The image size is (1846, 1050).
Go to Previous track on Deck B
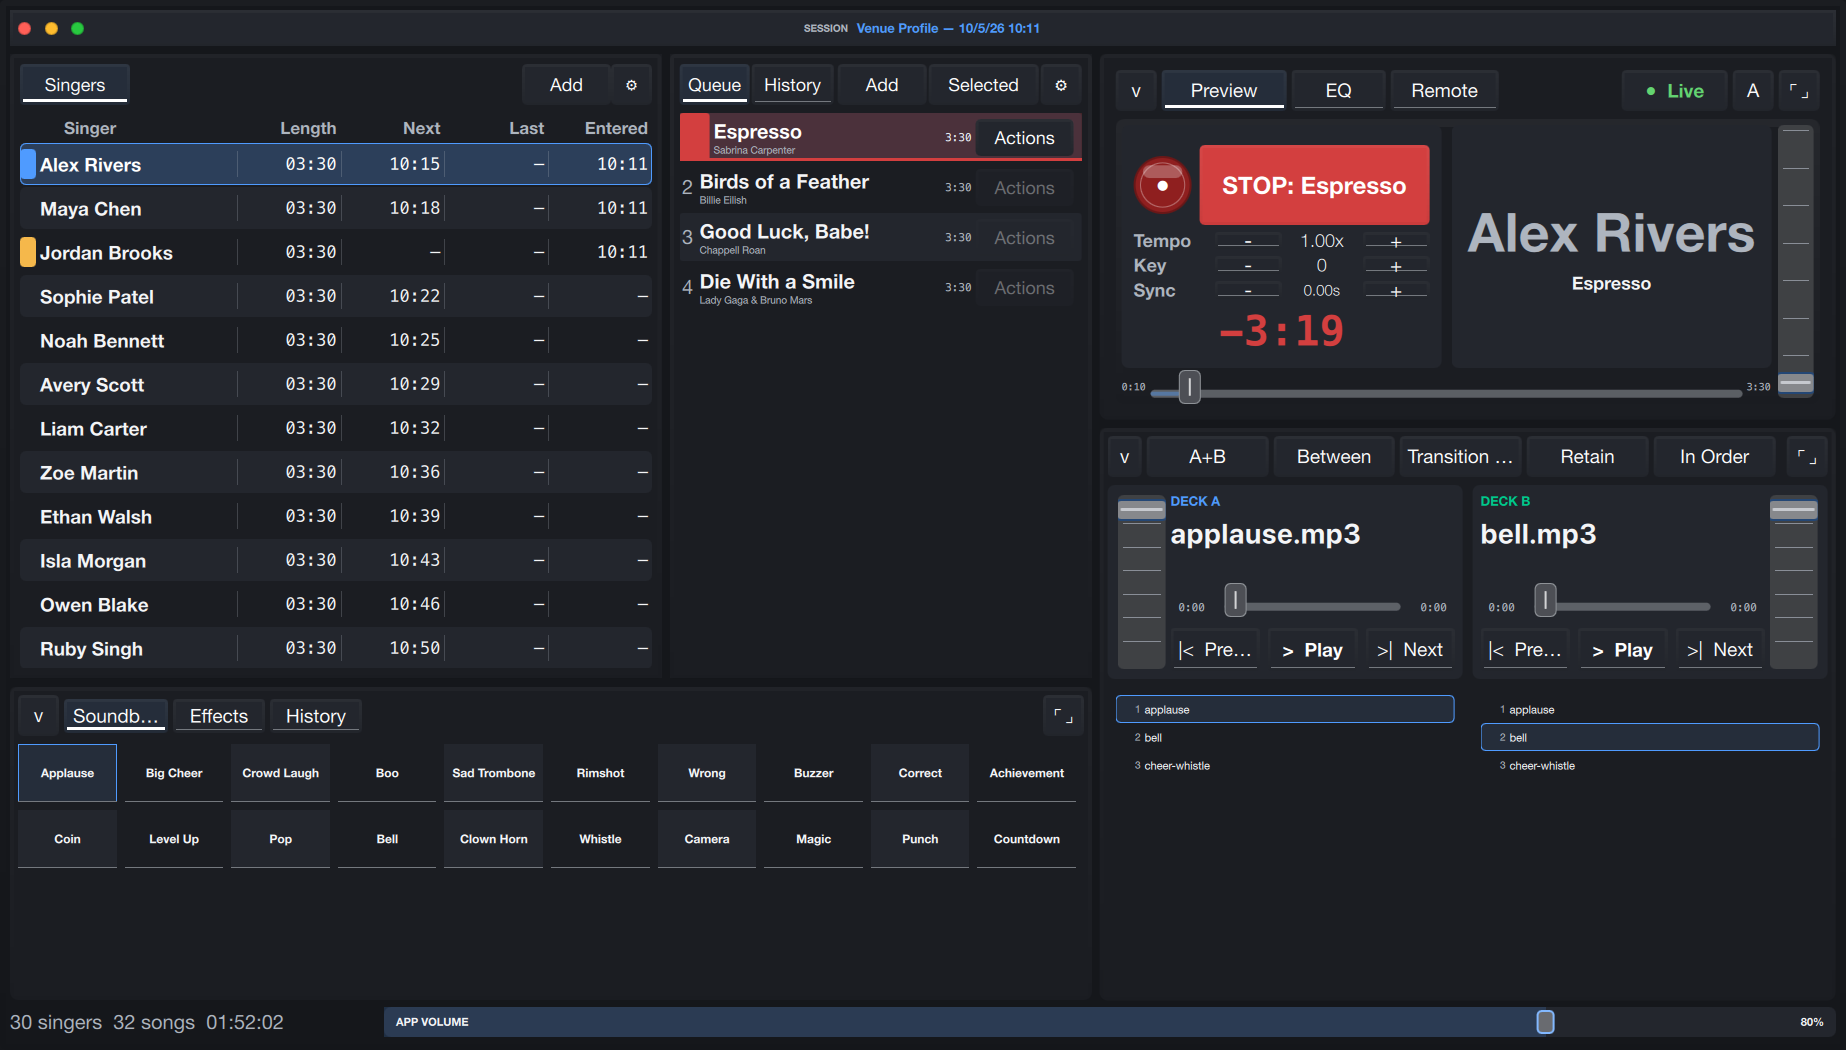point(1525,650)
